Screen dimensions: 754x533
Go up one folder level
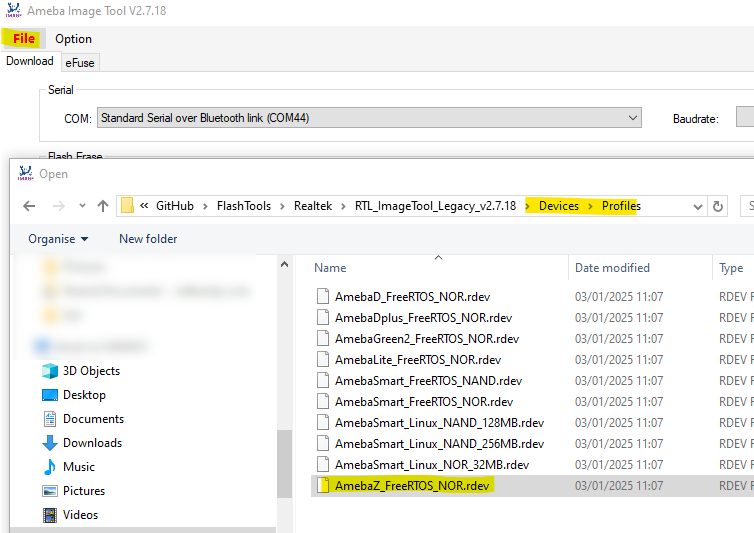pos(102,206)
